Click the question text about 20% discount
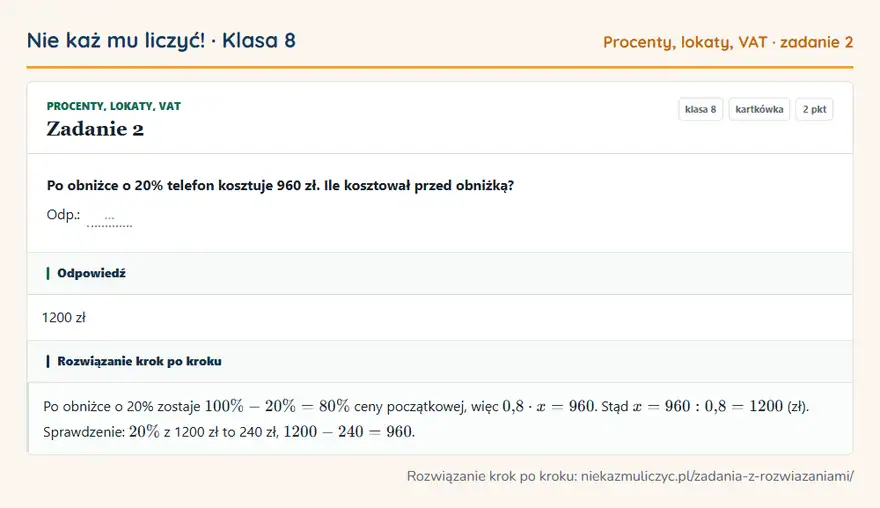The image size is (880, 508). (280, 186)
